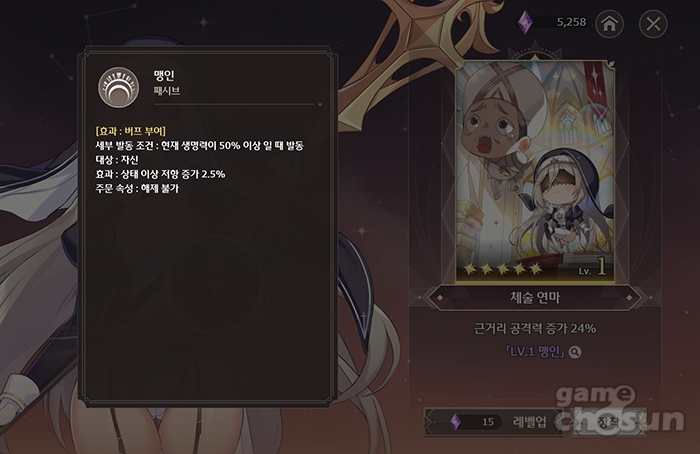Click the gem icon beside cost 15
The width and height of the screenshot is (700, 454).
[455, 421]
